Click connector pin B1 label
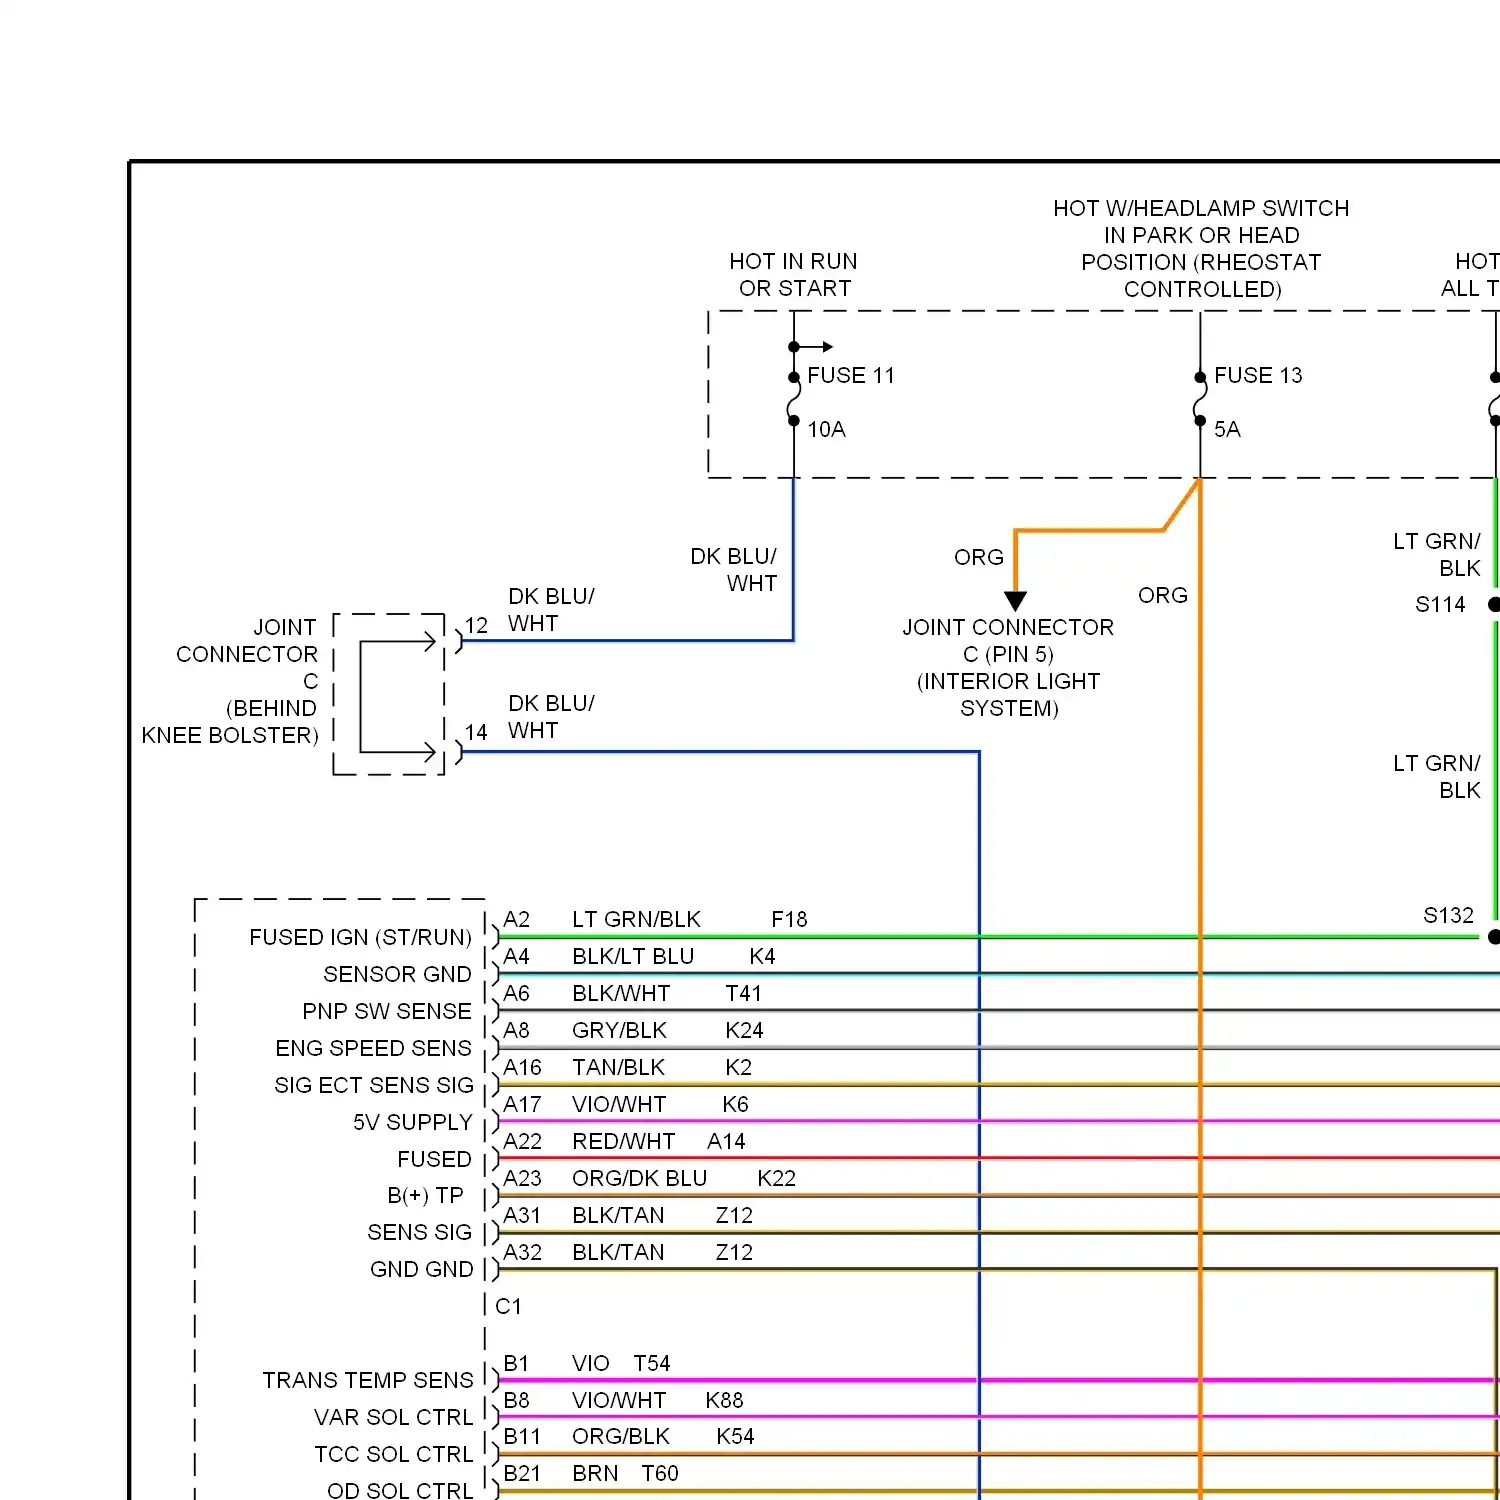The width and height of the screenshot is (1500, 1500). click(x=516, y=1363)
